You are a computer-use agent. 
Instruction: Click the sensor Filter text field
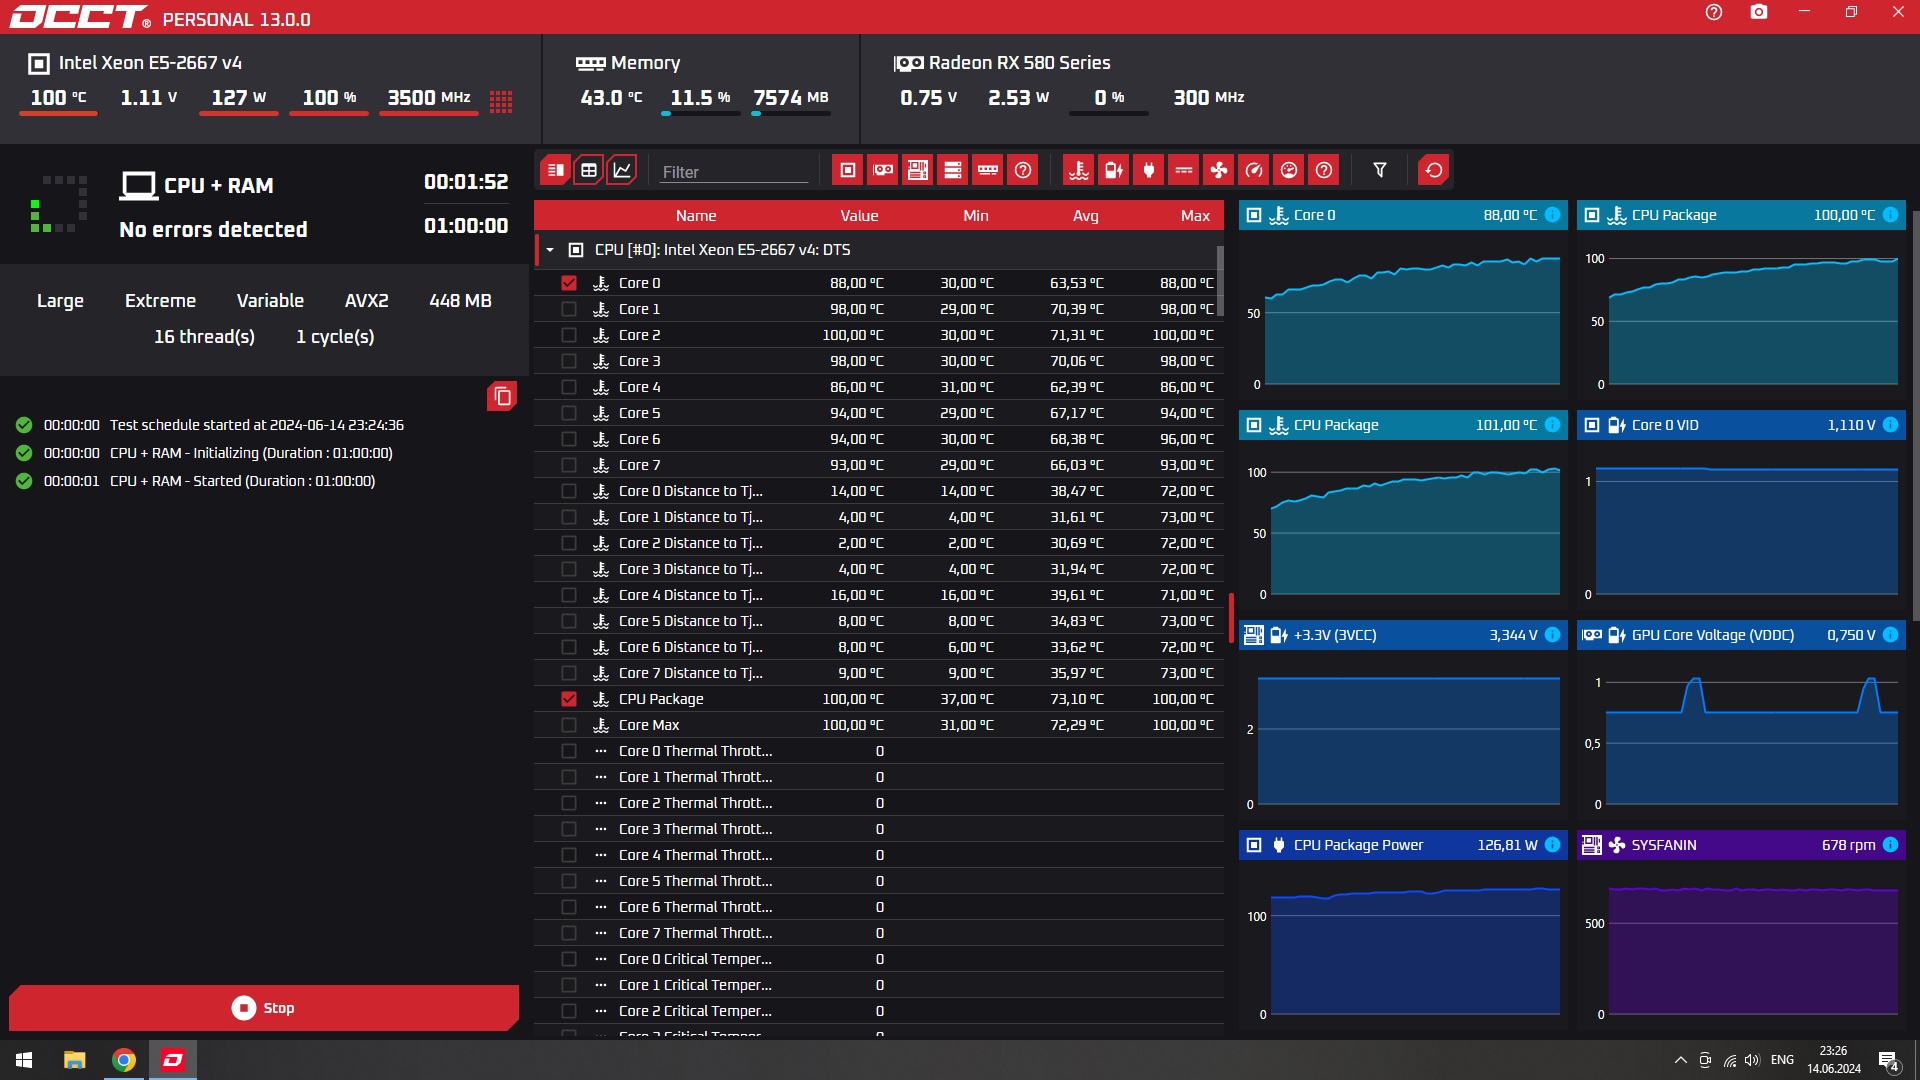point(733,172)
